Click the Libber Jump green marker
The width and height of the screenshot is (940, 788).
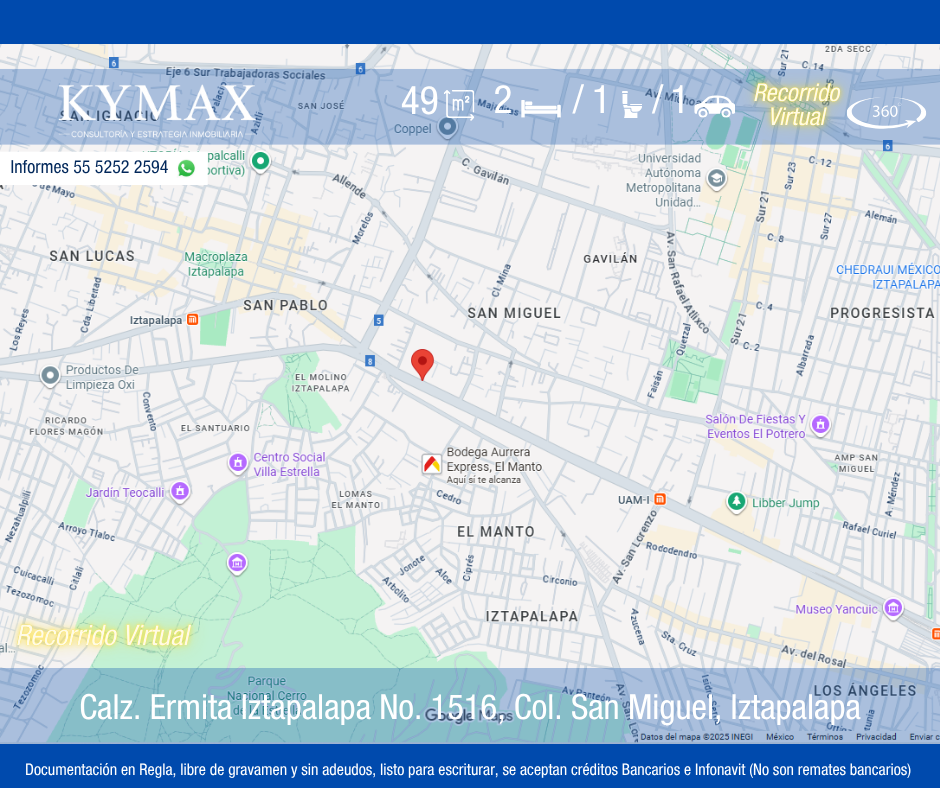coord(736,502)
